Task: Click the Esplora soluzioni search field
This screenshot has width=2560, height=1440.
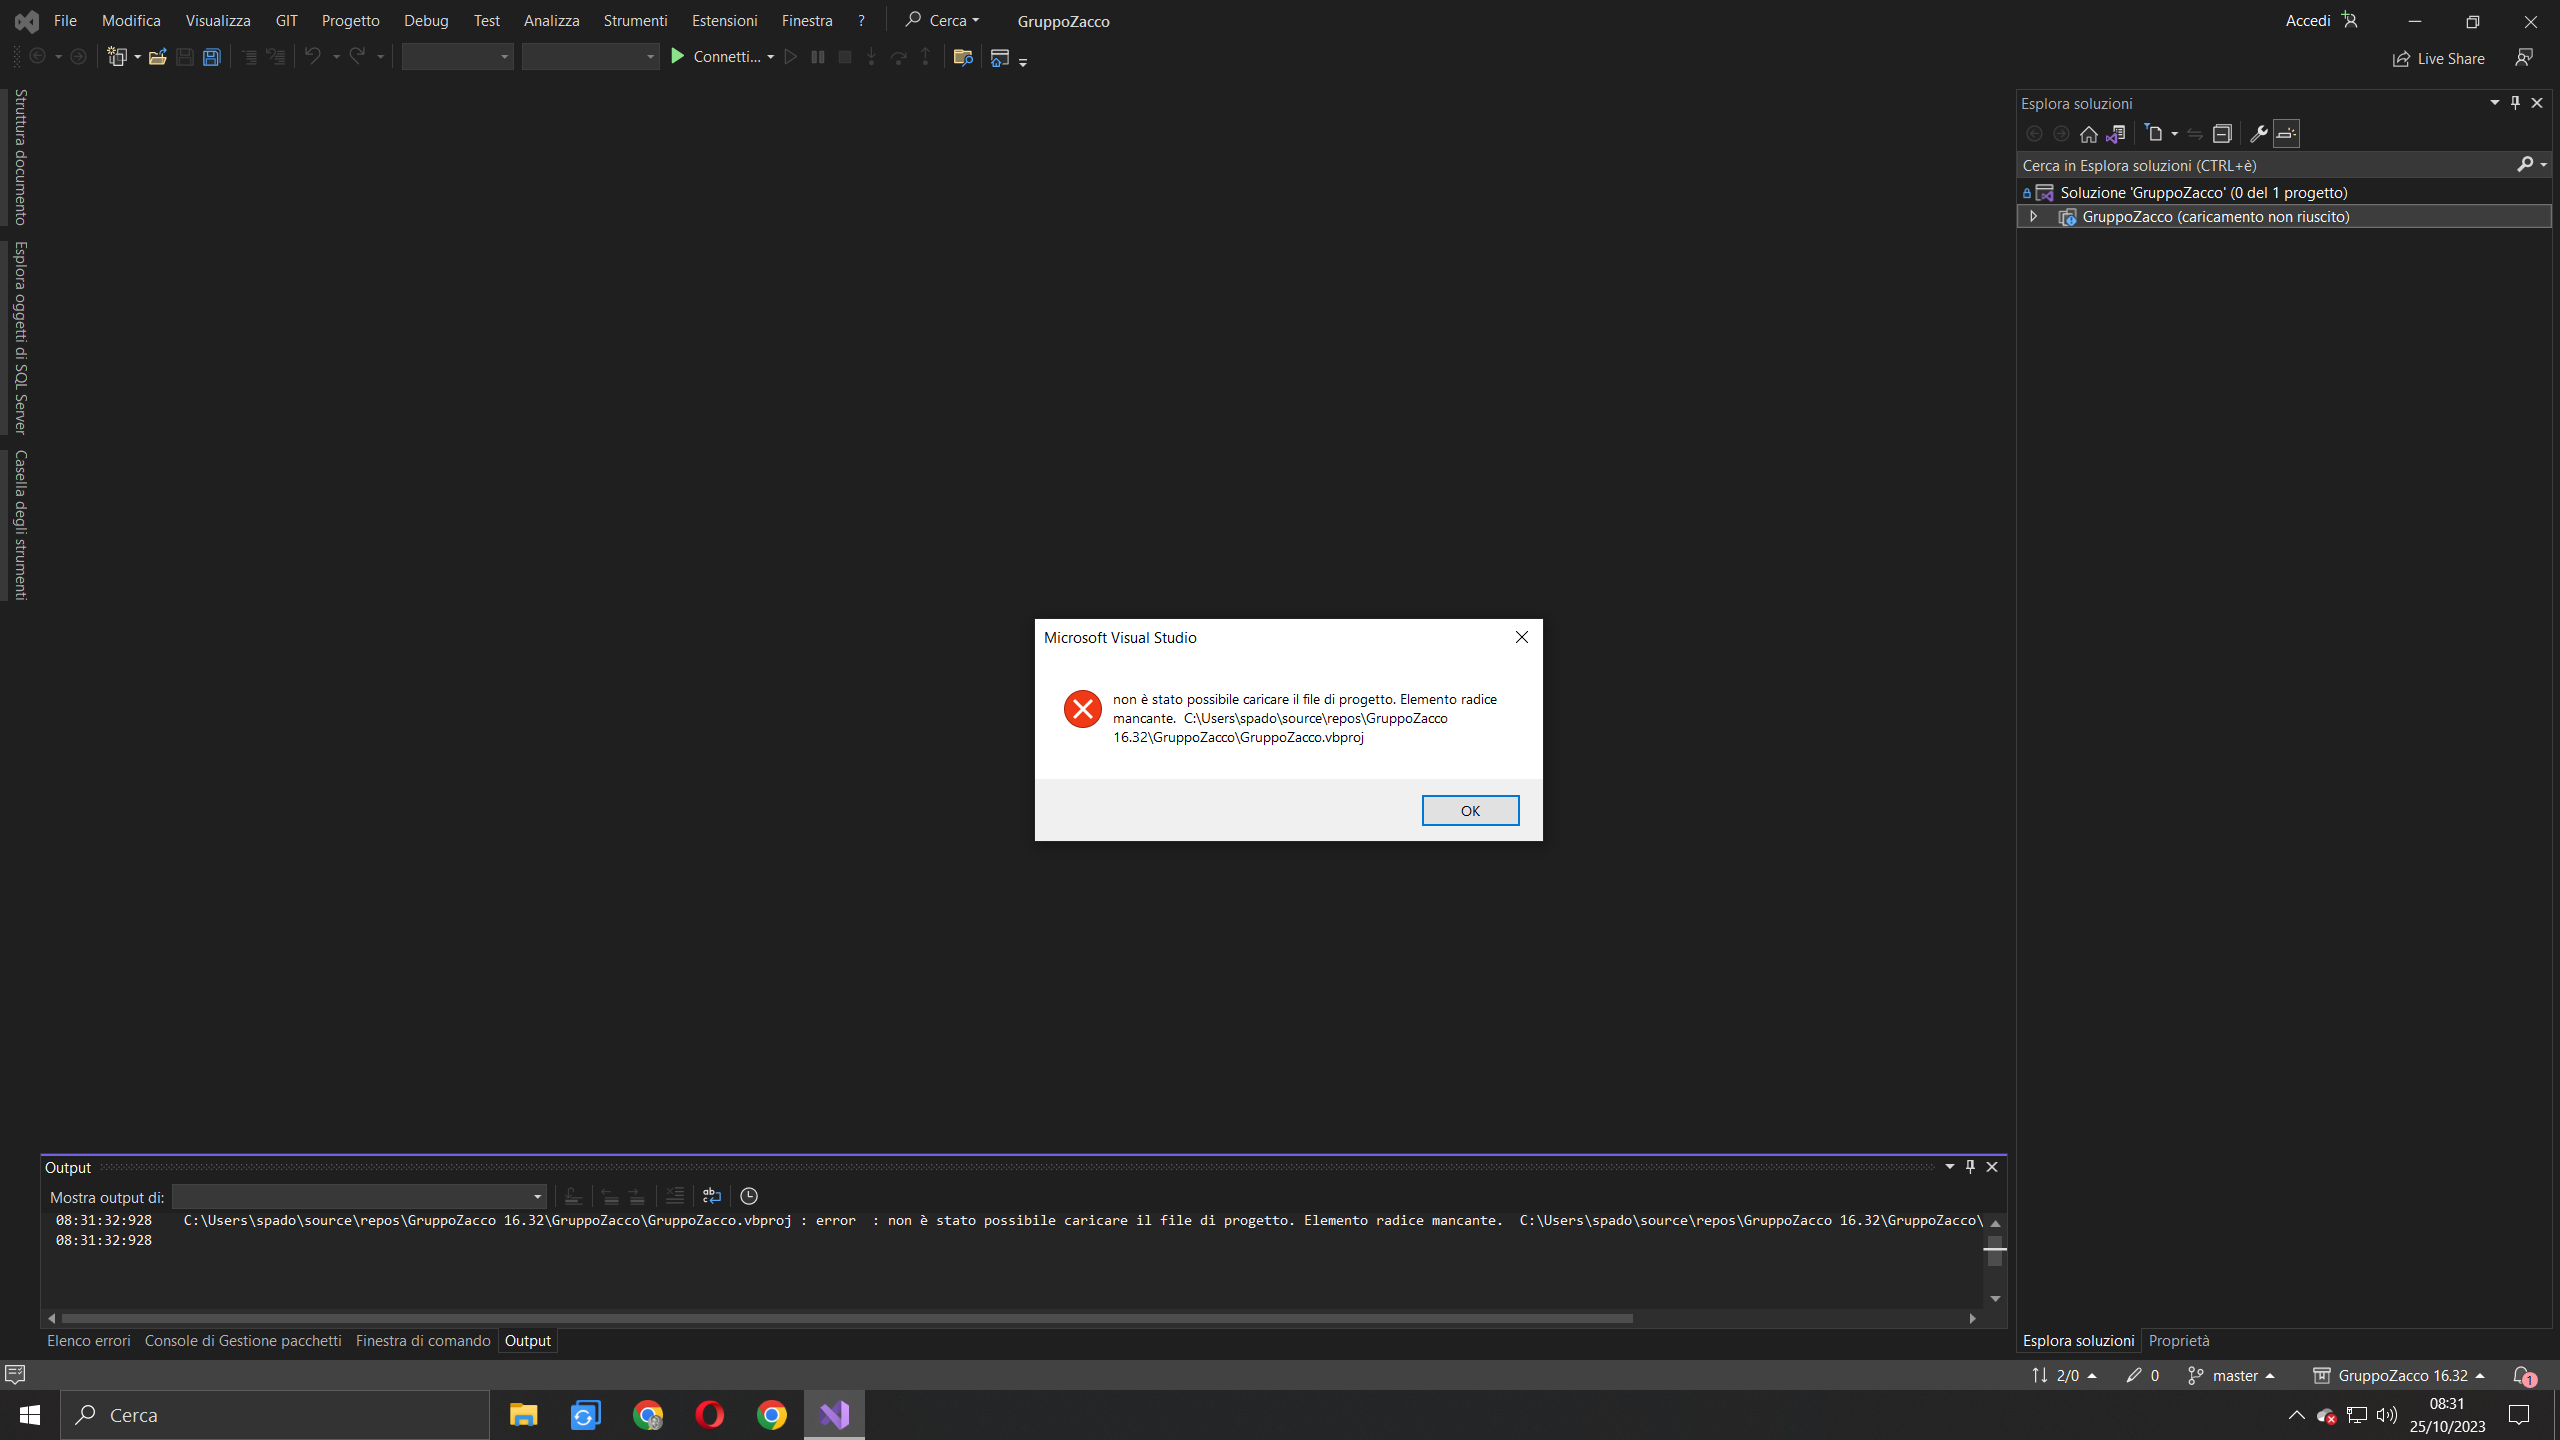Action: tap(2265, 165)
